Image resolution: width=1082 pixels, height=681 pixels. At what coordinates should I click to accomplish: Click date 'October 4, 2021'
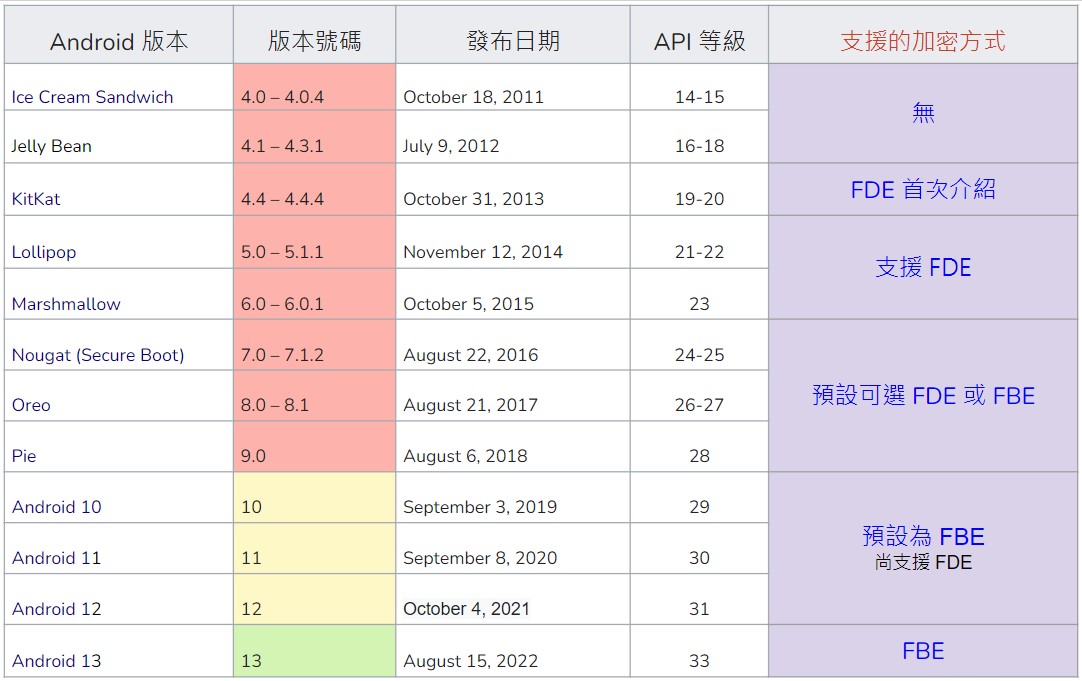(466, 609)
